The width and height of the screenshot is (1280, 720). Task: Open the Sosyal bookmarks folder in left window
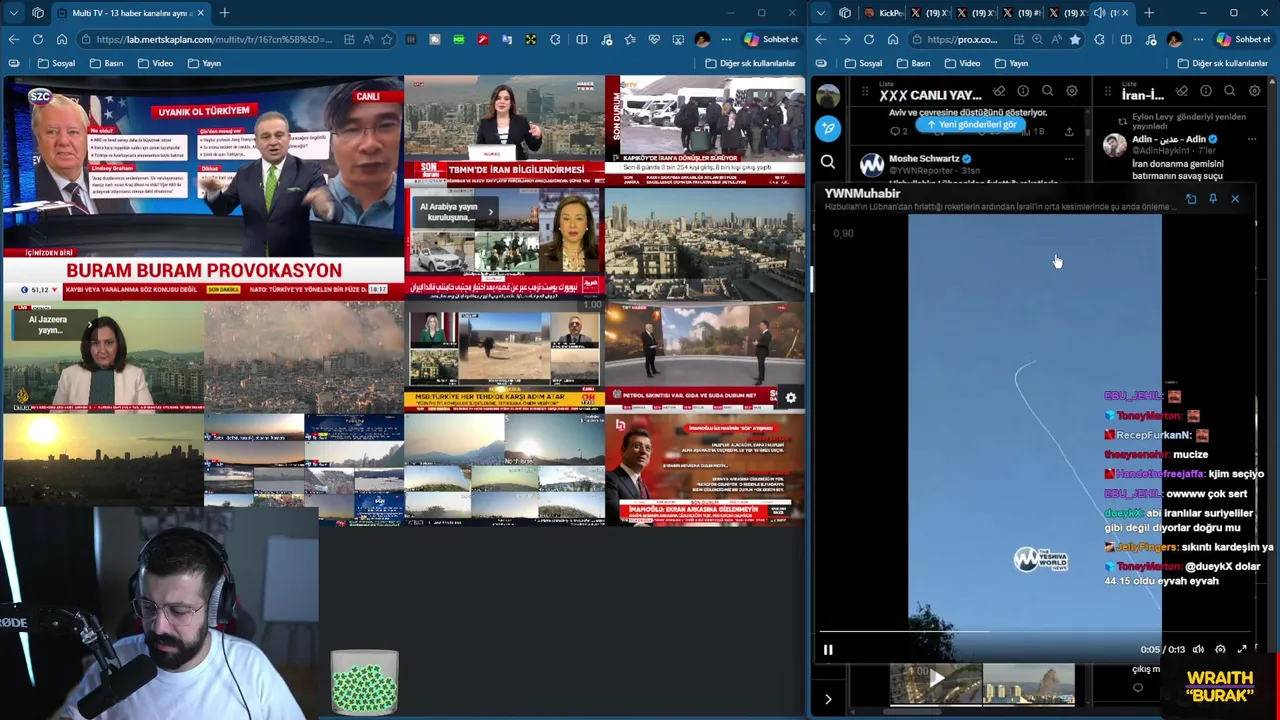pos(56,63)
